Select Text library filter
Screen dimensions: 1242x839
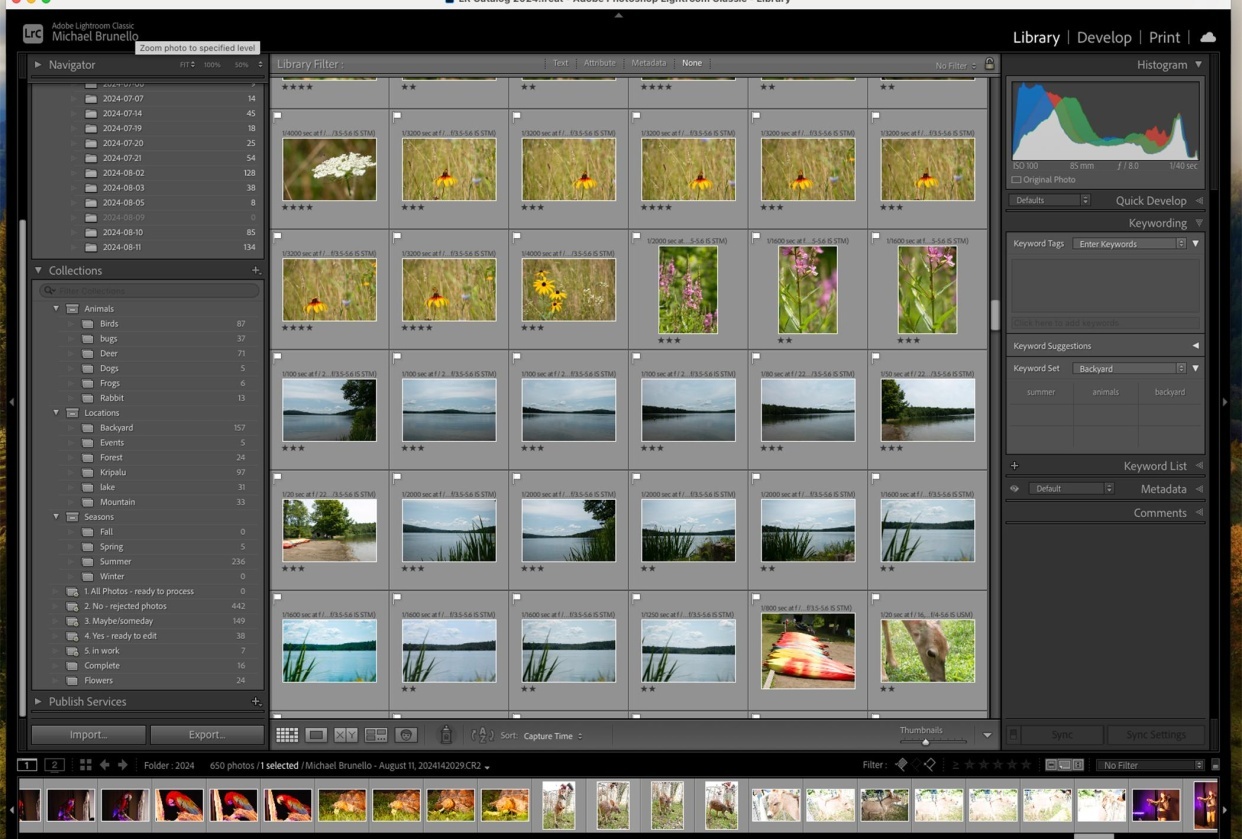click(x=560, y=63)
